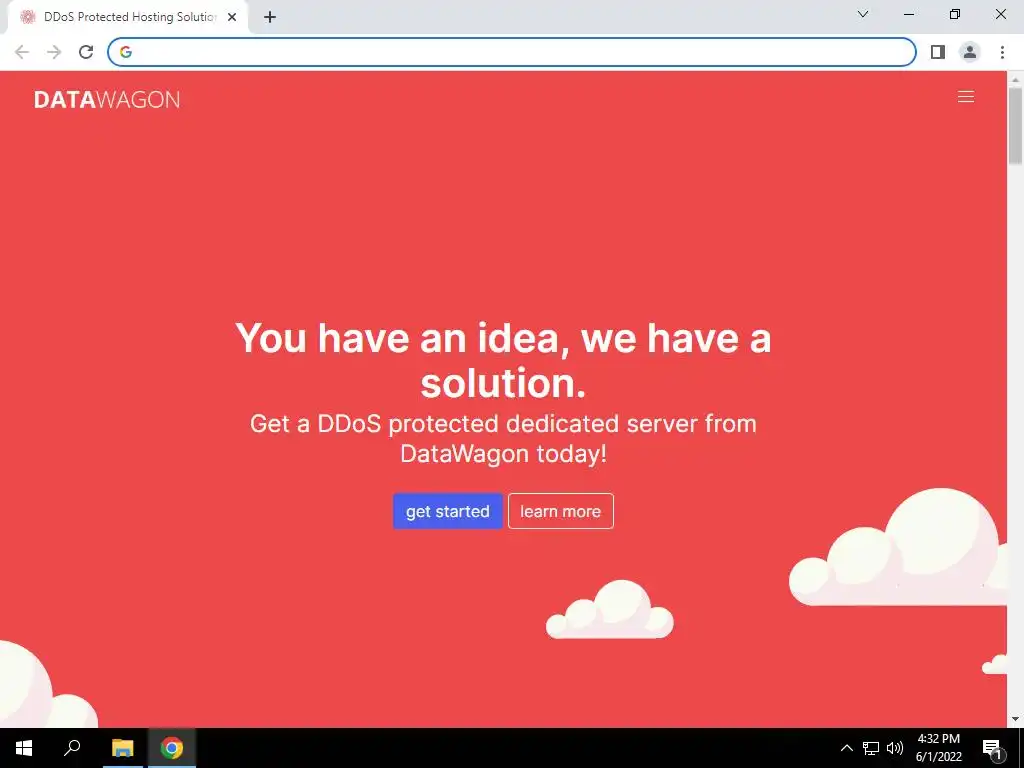Close the DDoS Protected Hosting tab

click(x=232, y=17)
